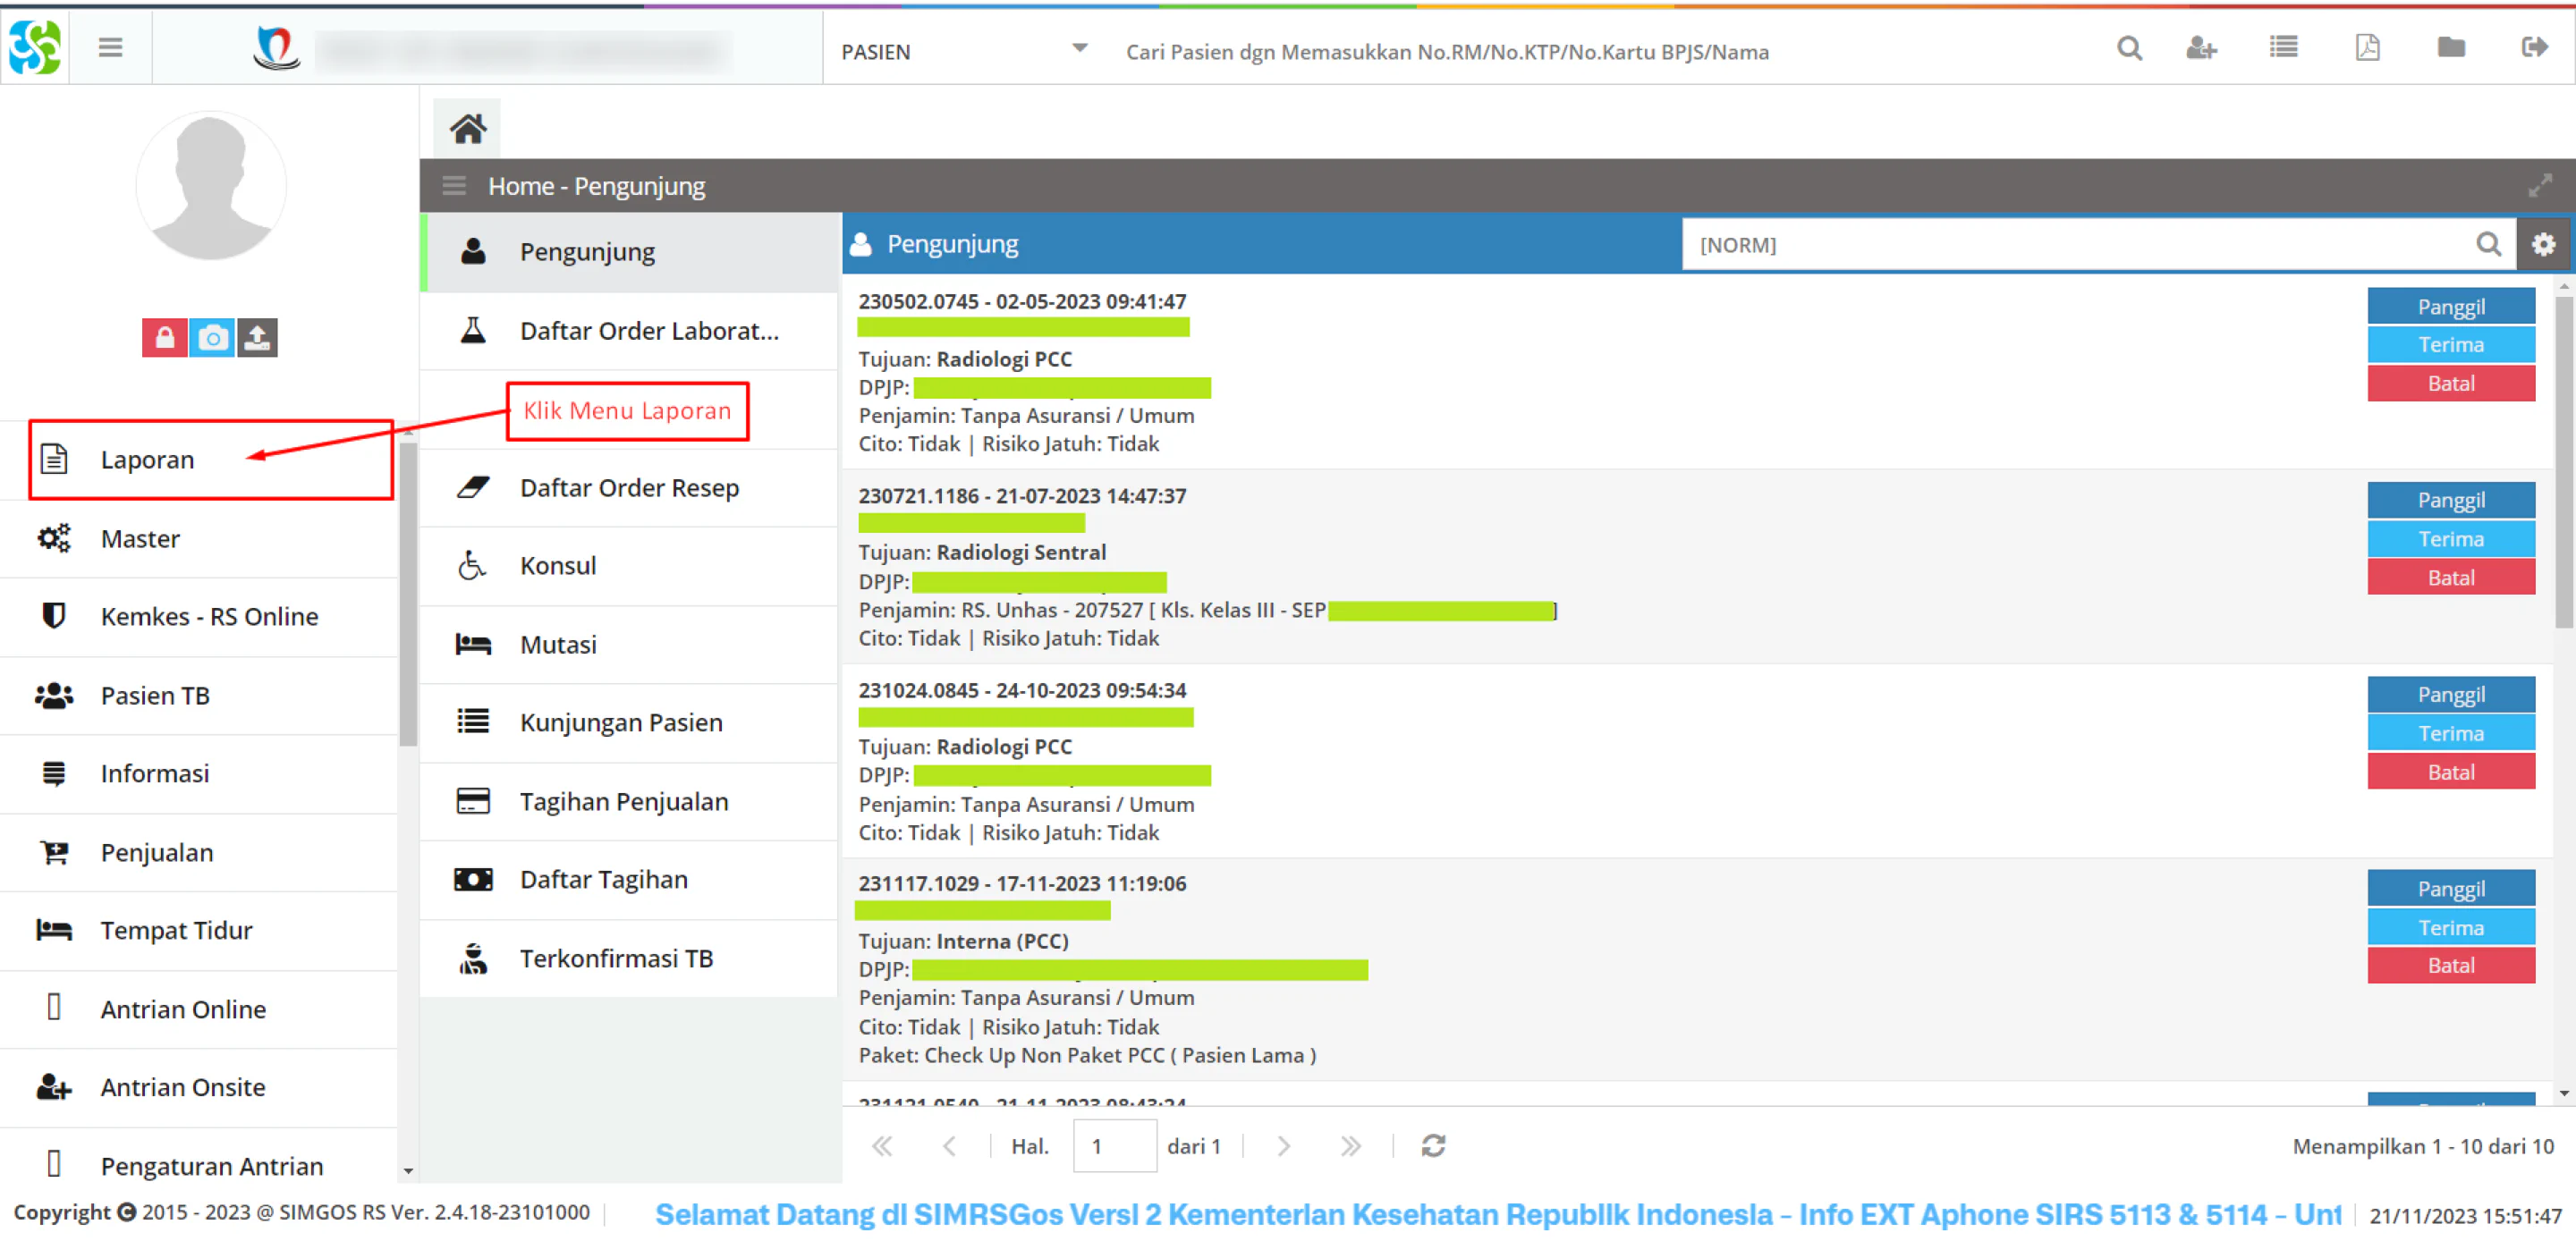Open the Antrian Online menu
This screenshot has width=2576, height=1241.
[199, 1010]
